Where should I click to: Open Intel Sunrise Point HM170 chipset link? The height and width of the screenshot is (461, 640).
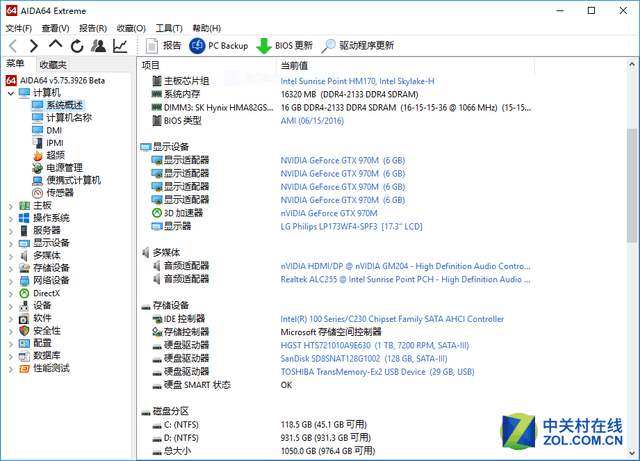point(357,81)
